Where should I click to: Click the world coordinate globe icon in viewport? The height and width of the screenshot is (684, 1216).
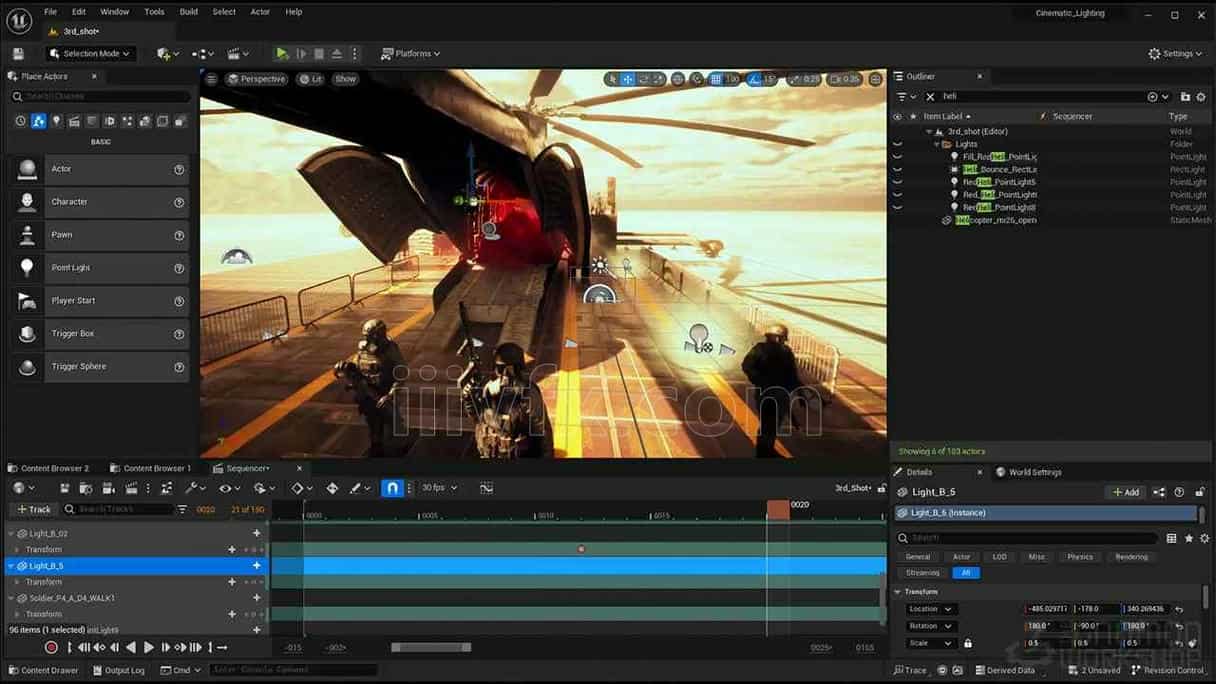click(x=678, y=79)
